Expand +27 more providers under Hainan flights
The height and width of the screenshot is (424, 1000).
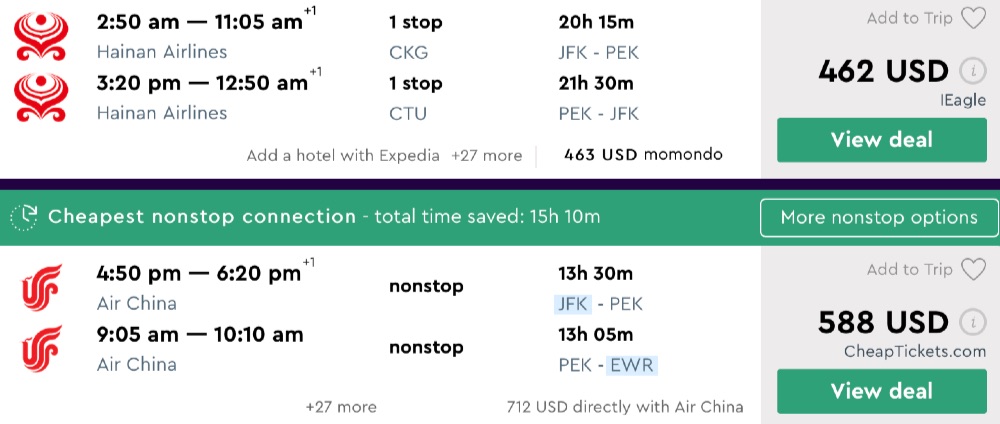[x=486, y=155]
